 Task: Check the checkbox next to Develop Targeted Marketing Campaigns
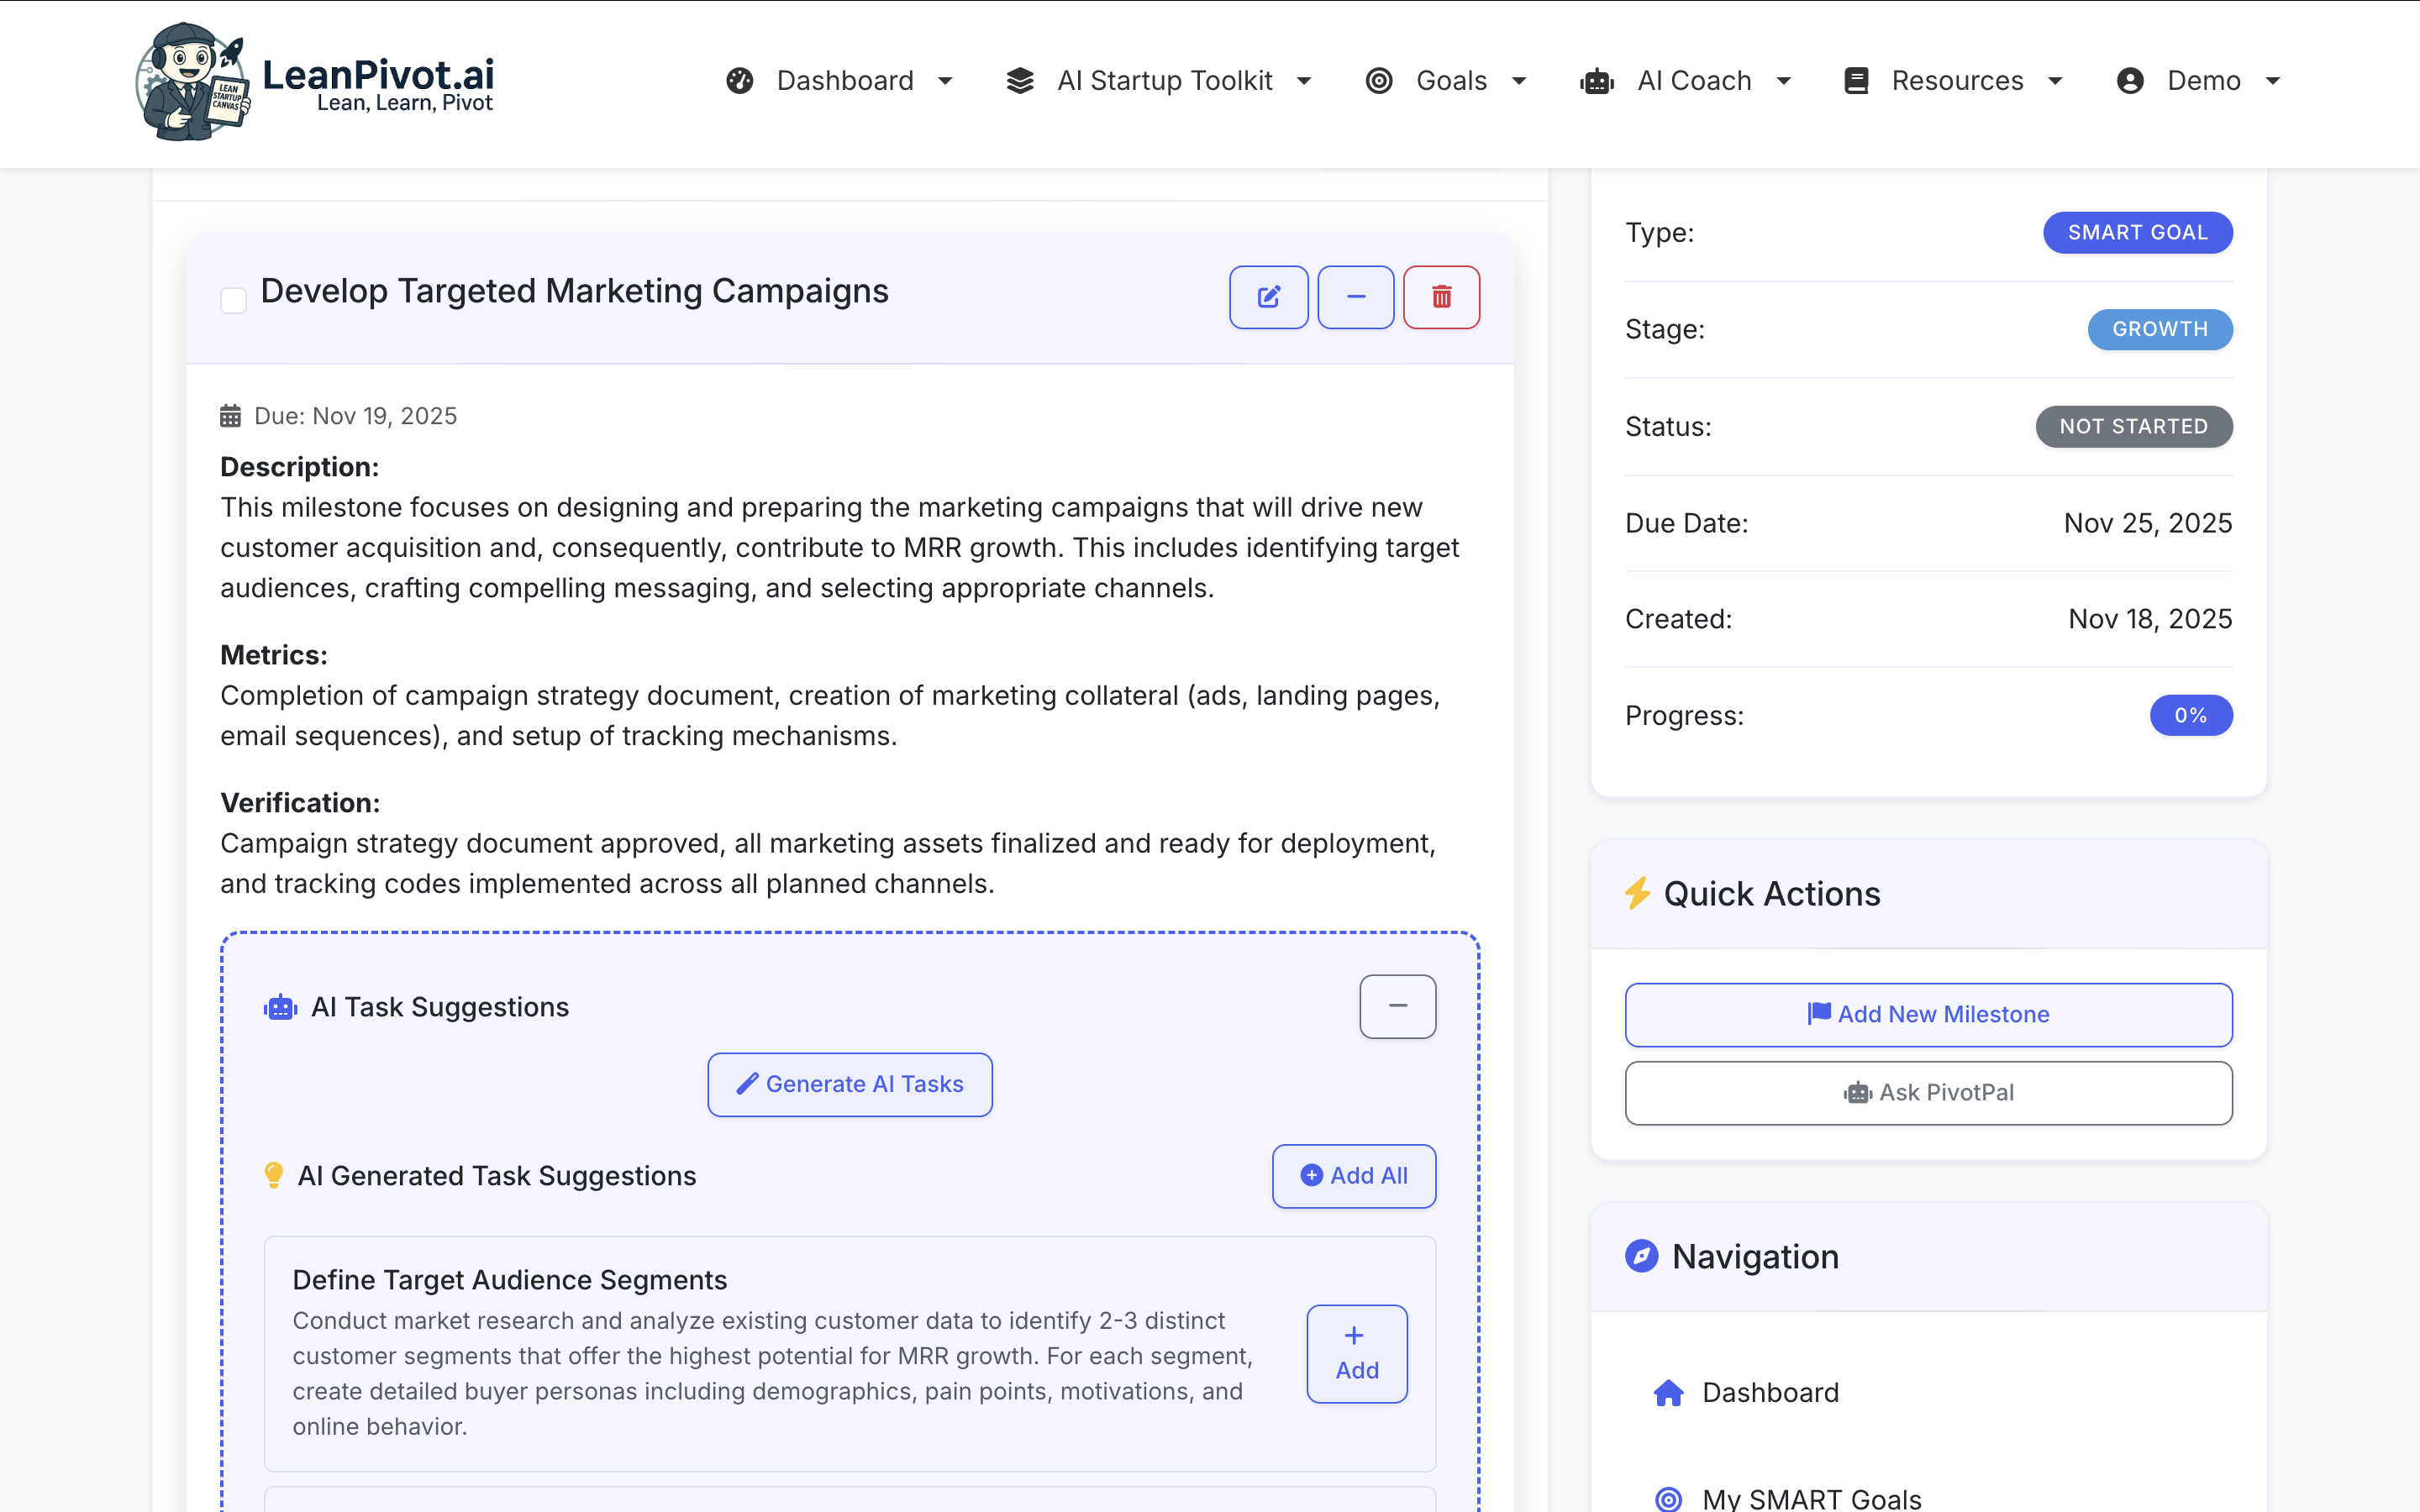click(233, 300)
